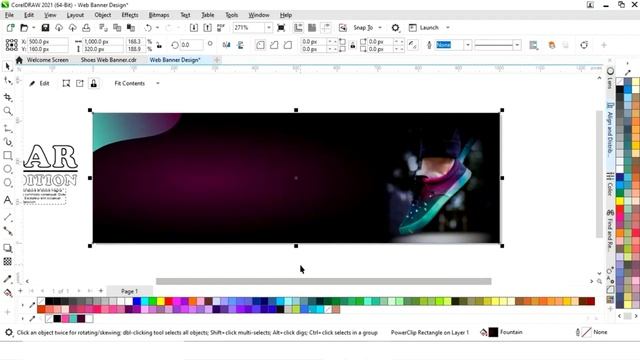Click the rotation angle field

191,45
